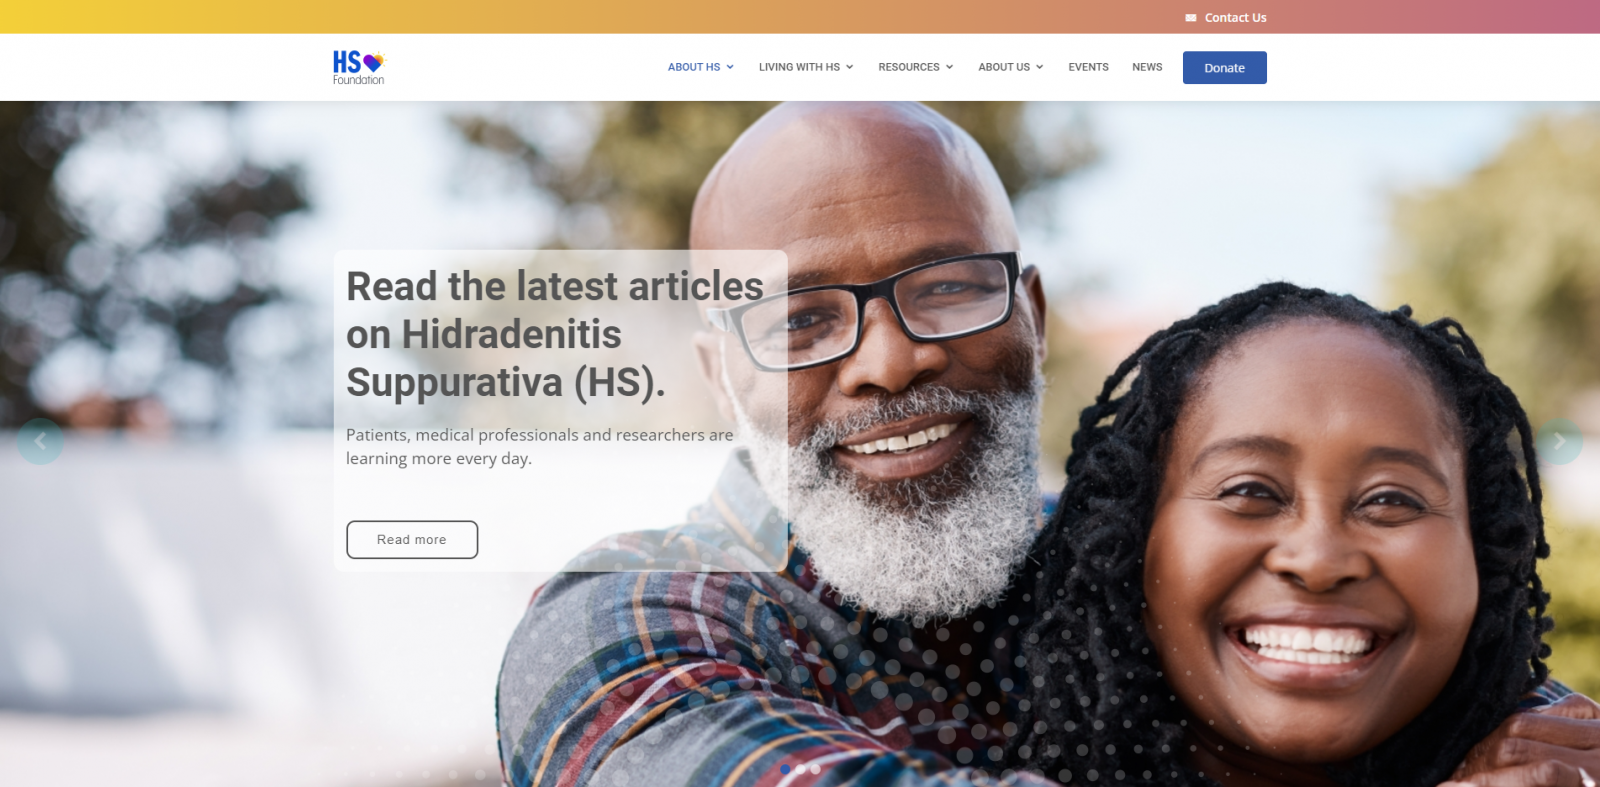
Task: Click the Donate button
Action: (x=1225, y=67)
